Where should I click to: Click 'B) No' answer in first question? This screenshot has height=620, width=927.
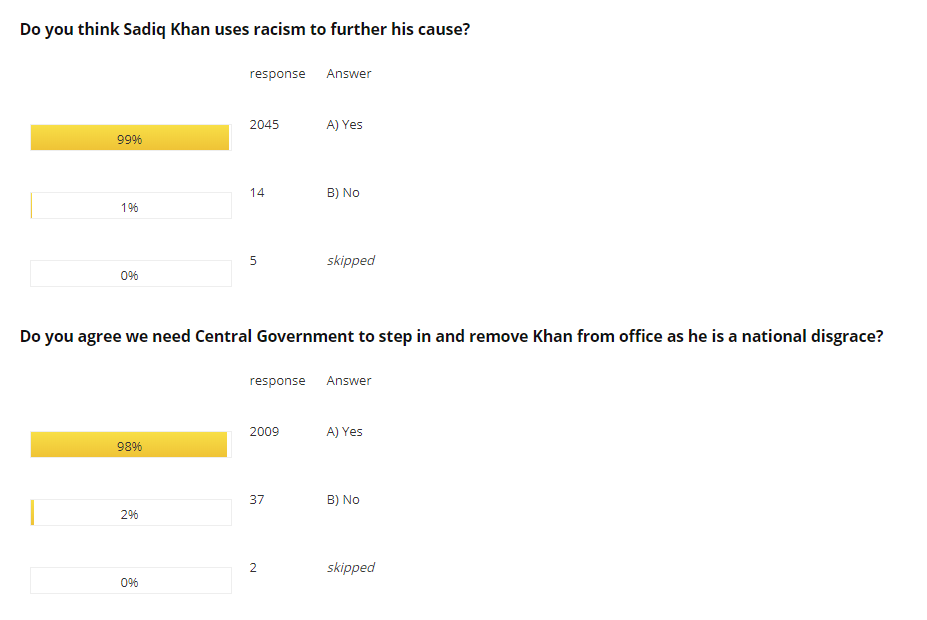click(x=343, y=193)
